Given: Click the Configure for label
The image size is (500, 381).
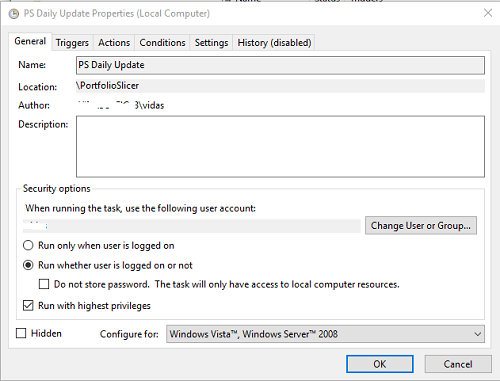Looking at the screenshot, I should click(x=129, y=334).
